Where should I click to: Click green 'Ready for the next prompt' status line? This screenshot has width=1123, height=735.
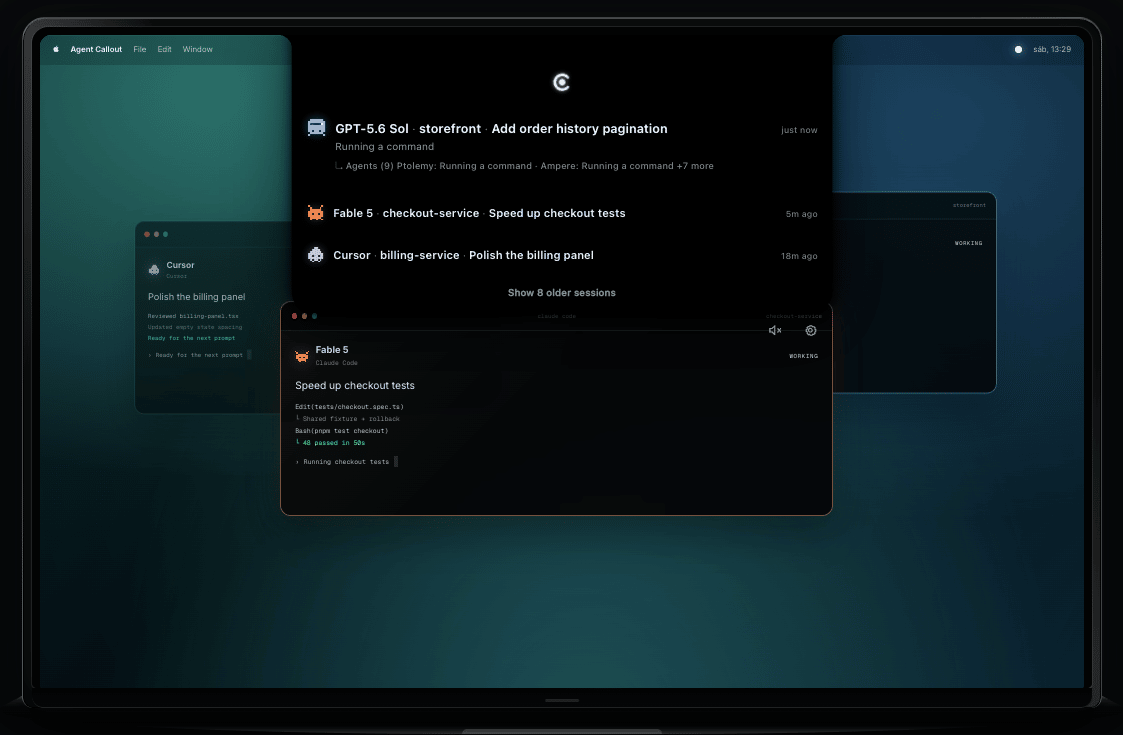click(191, 337)
